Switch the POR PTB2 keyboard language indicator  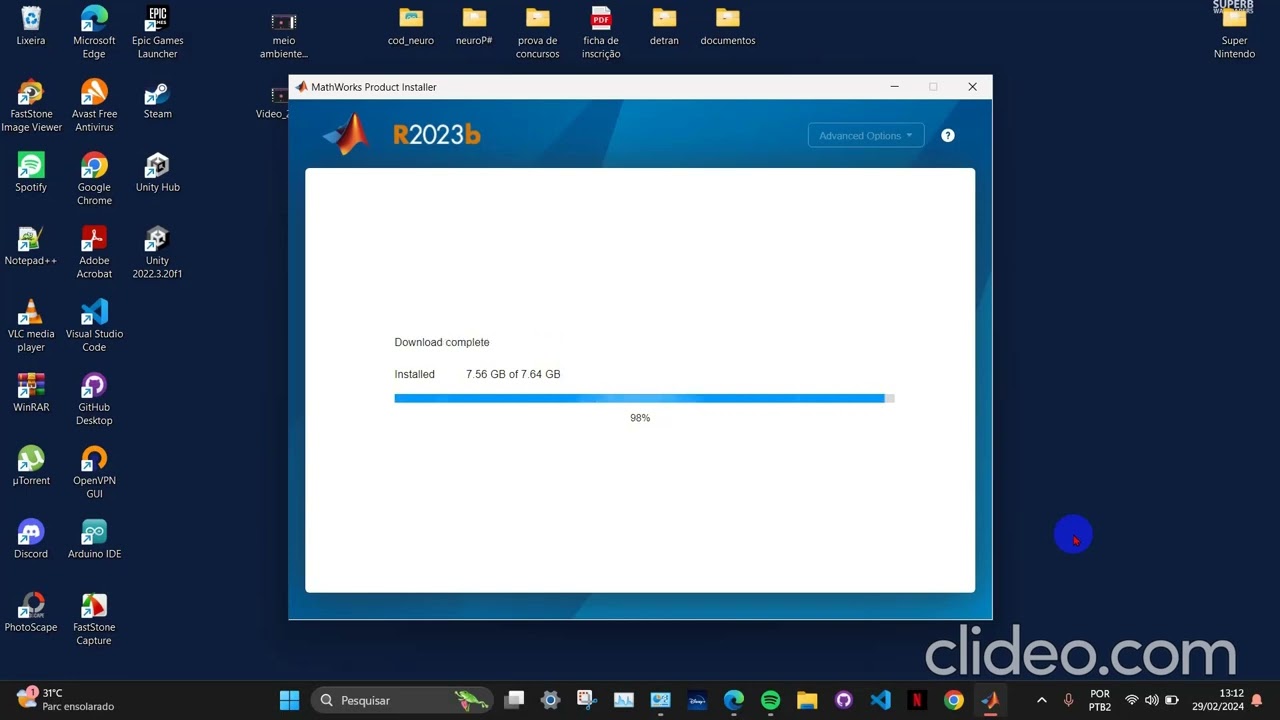1100,700
